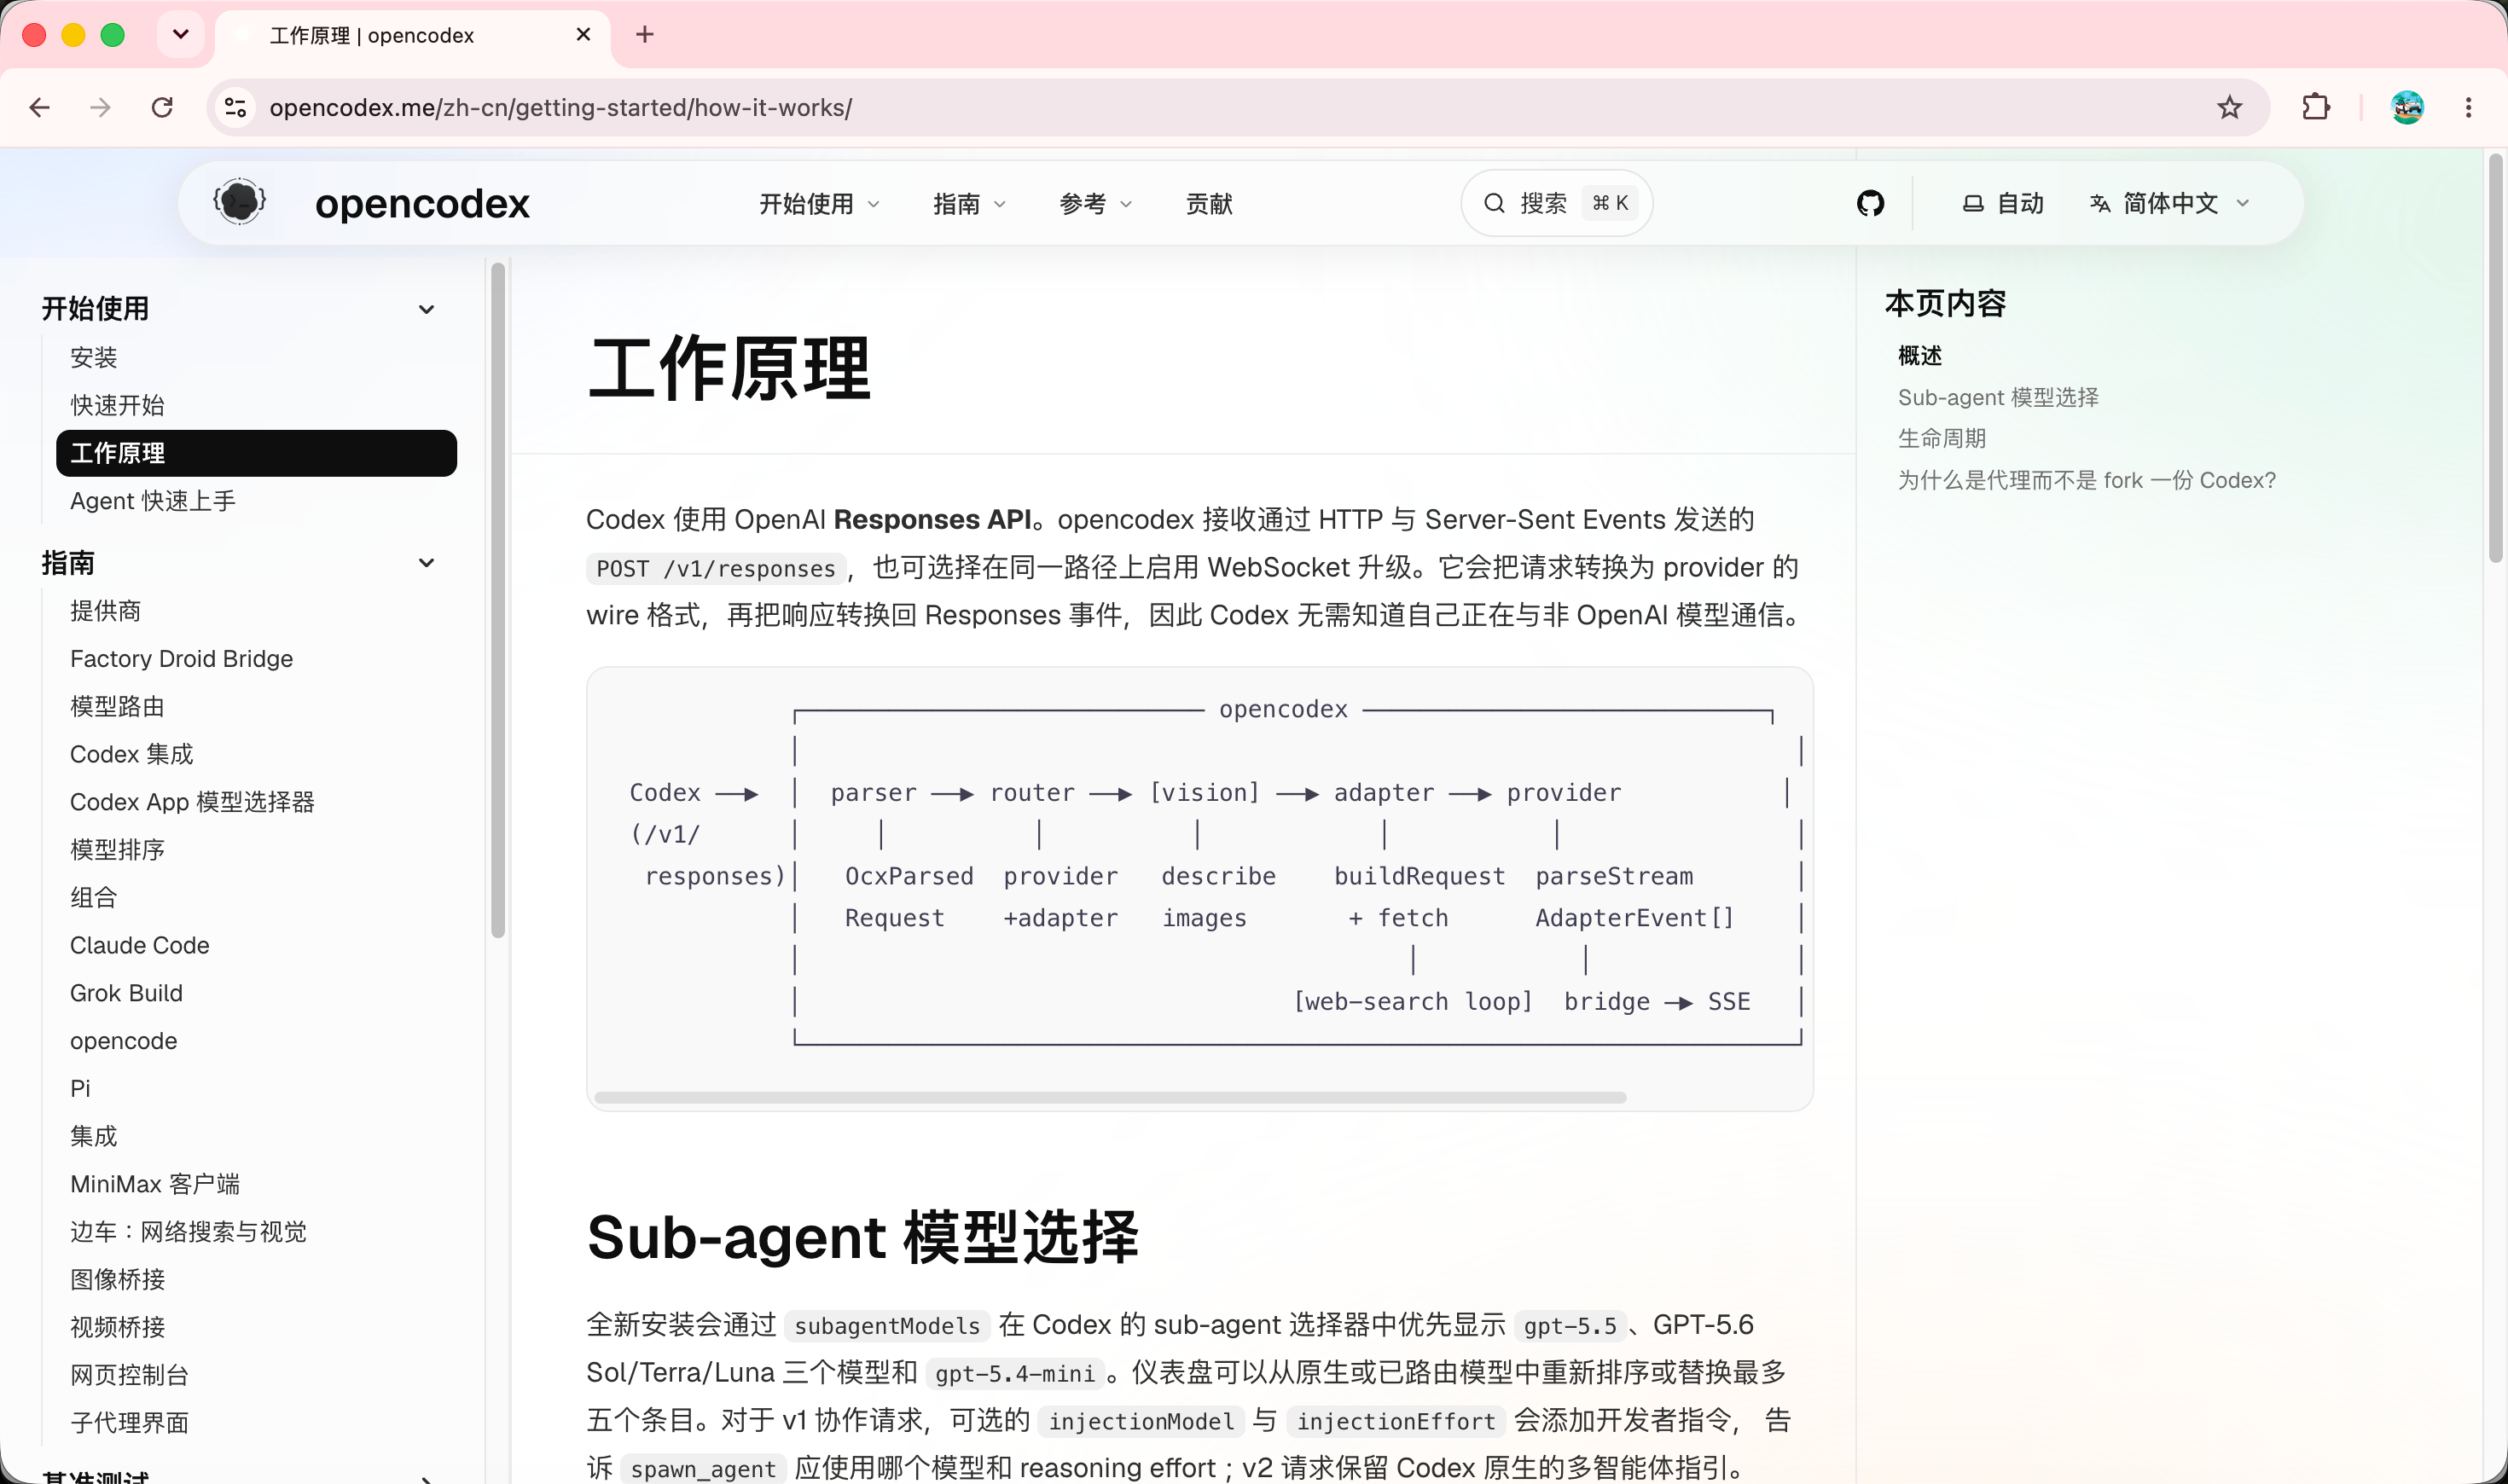2508x1484 pixels.
Task: Click the address bar URL
Action: coord(561,107)
